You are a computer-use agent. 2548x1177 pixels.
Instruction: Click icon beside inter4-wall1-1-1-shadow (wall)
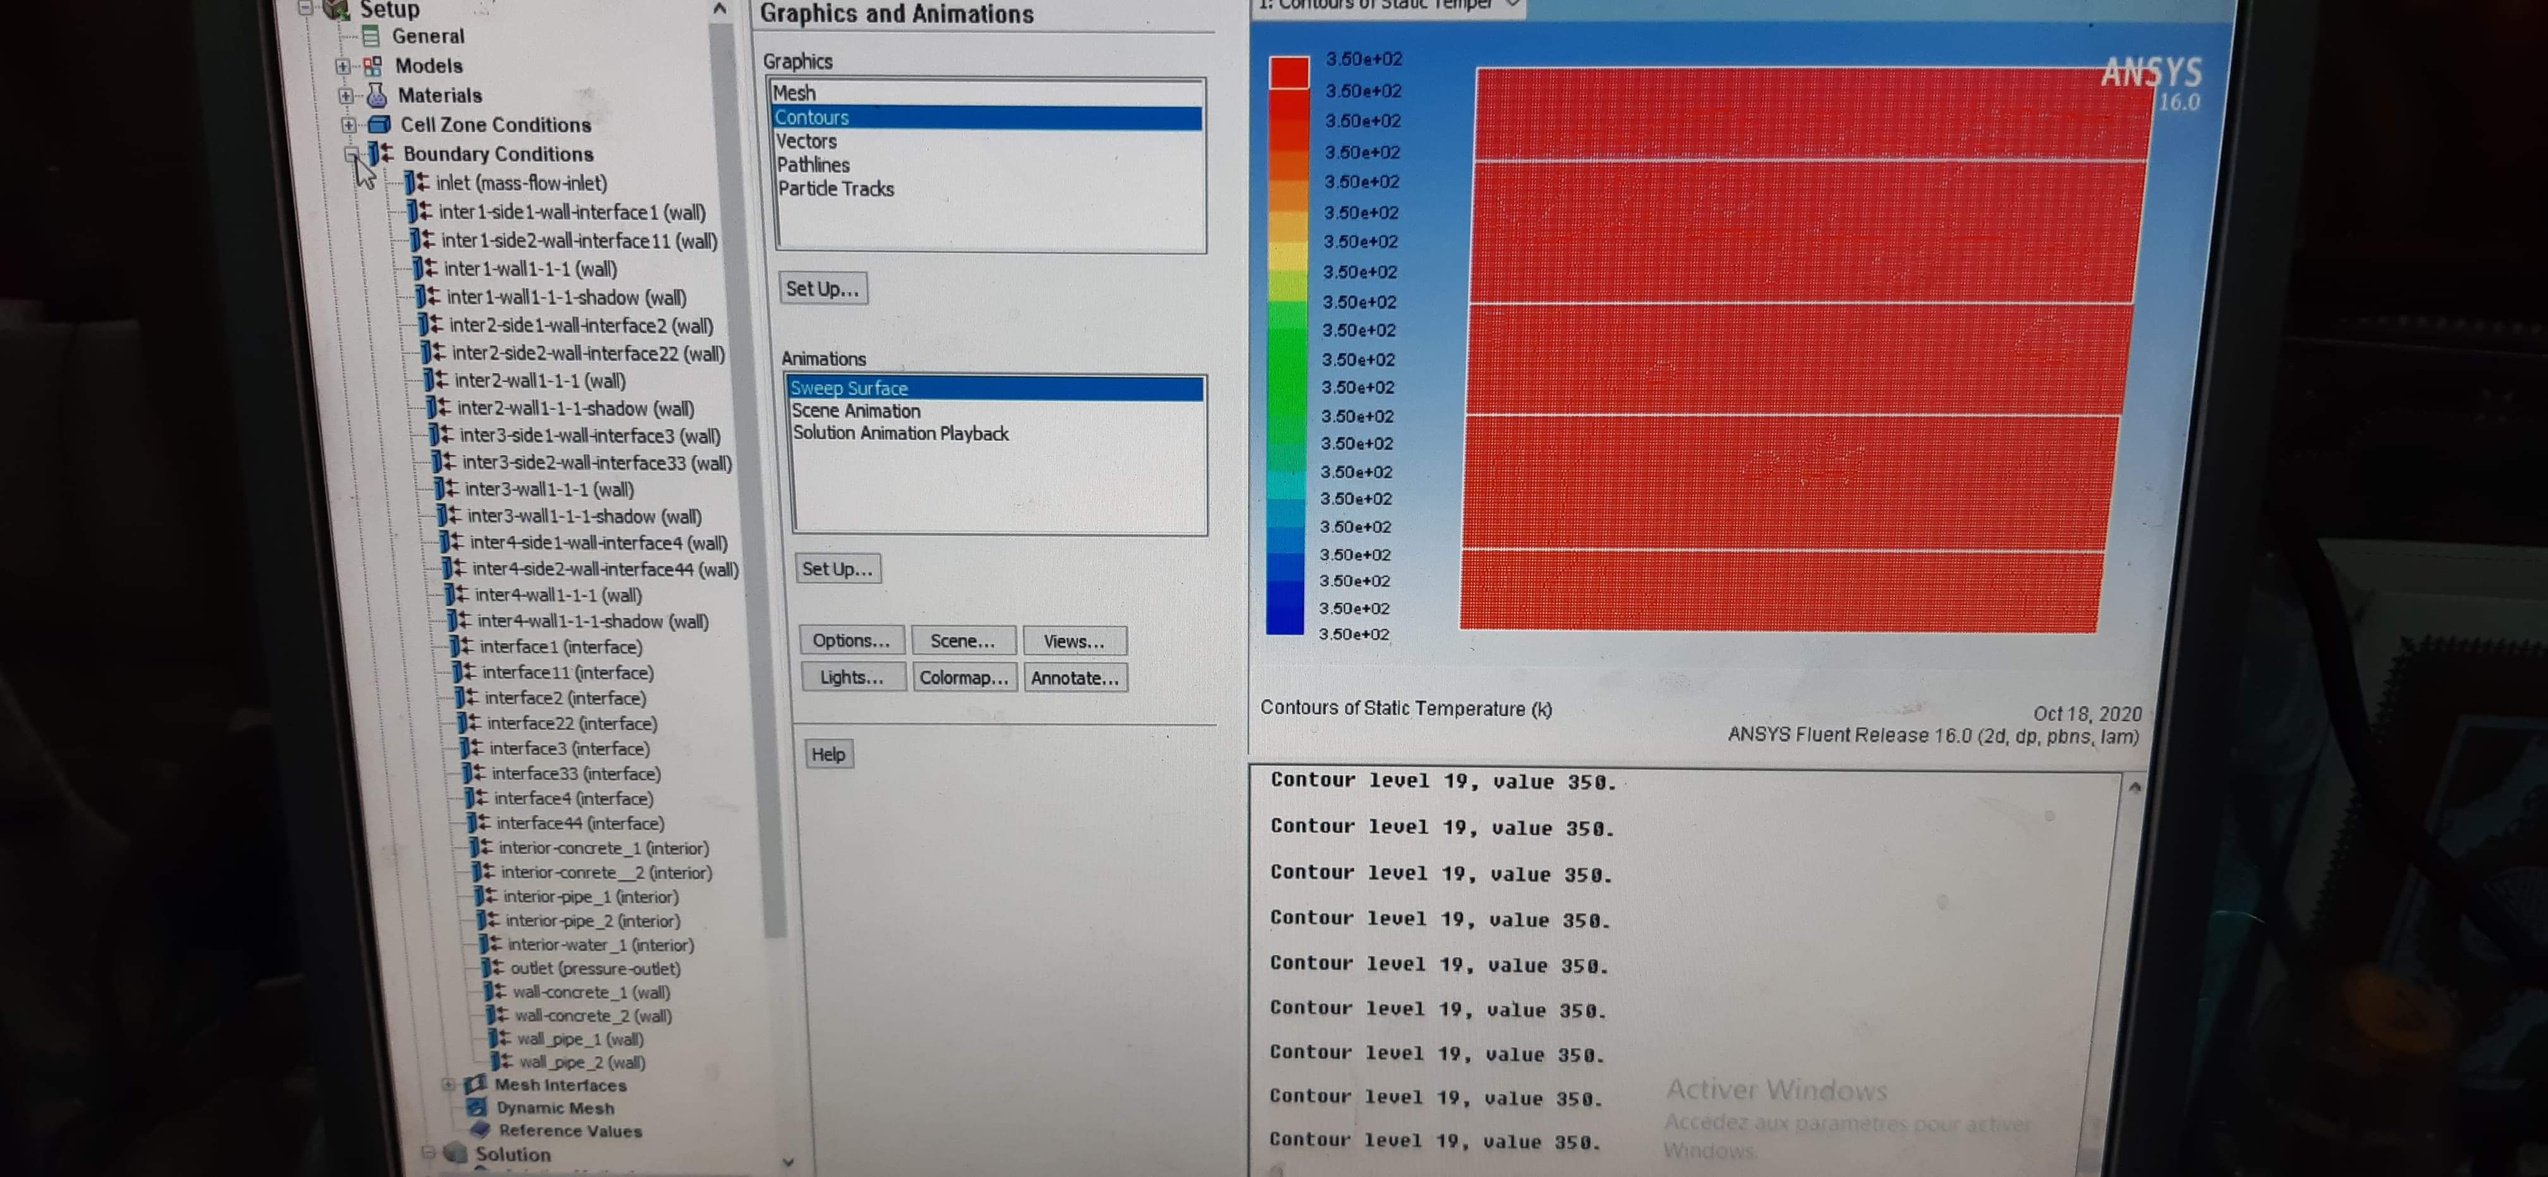[x=458, y=621]
